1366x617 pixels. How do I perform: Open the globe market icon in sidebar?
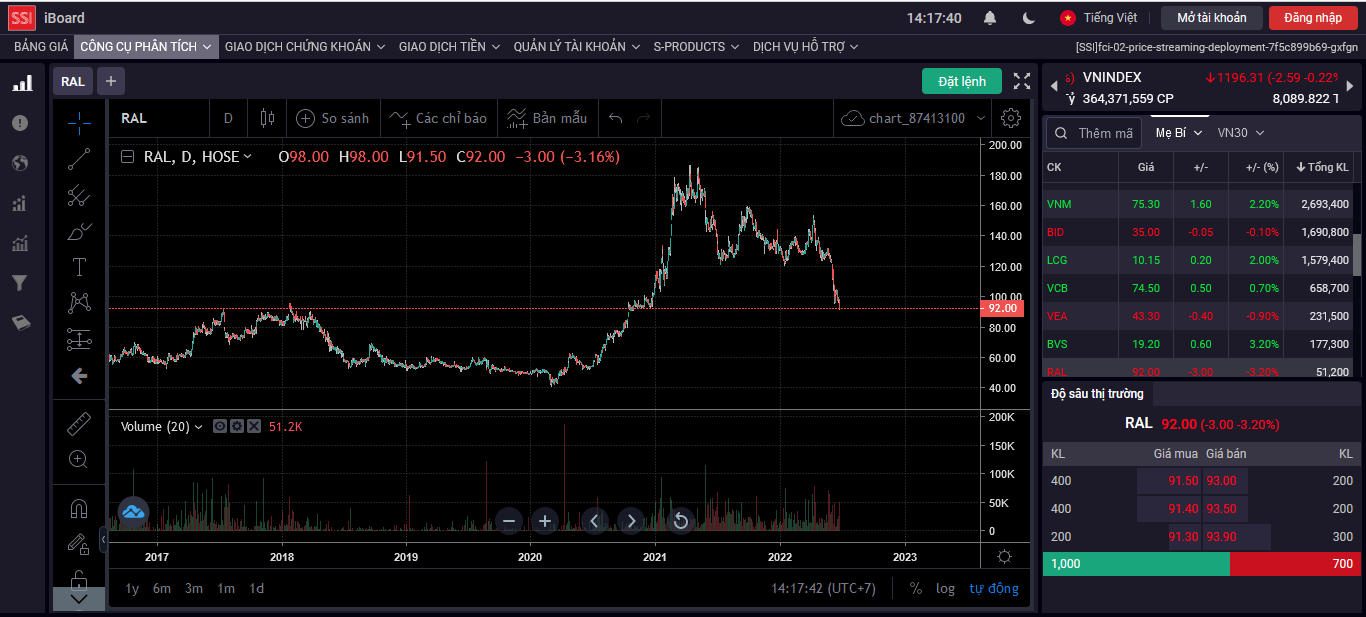coord(20,163)
